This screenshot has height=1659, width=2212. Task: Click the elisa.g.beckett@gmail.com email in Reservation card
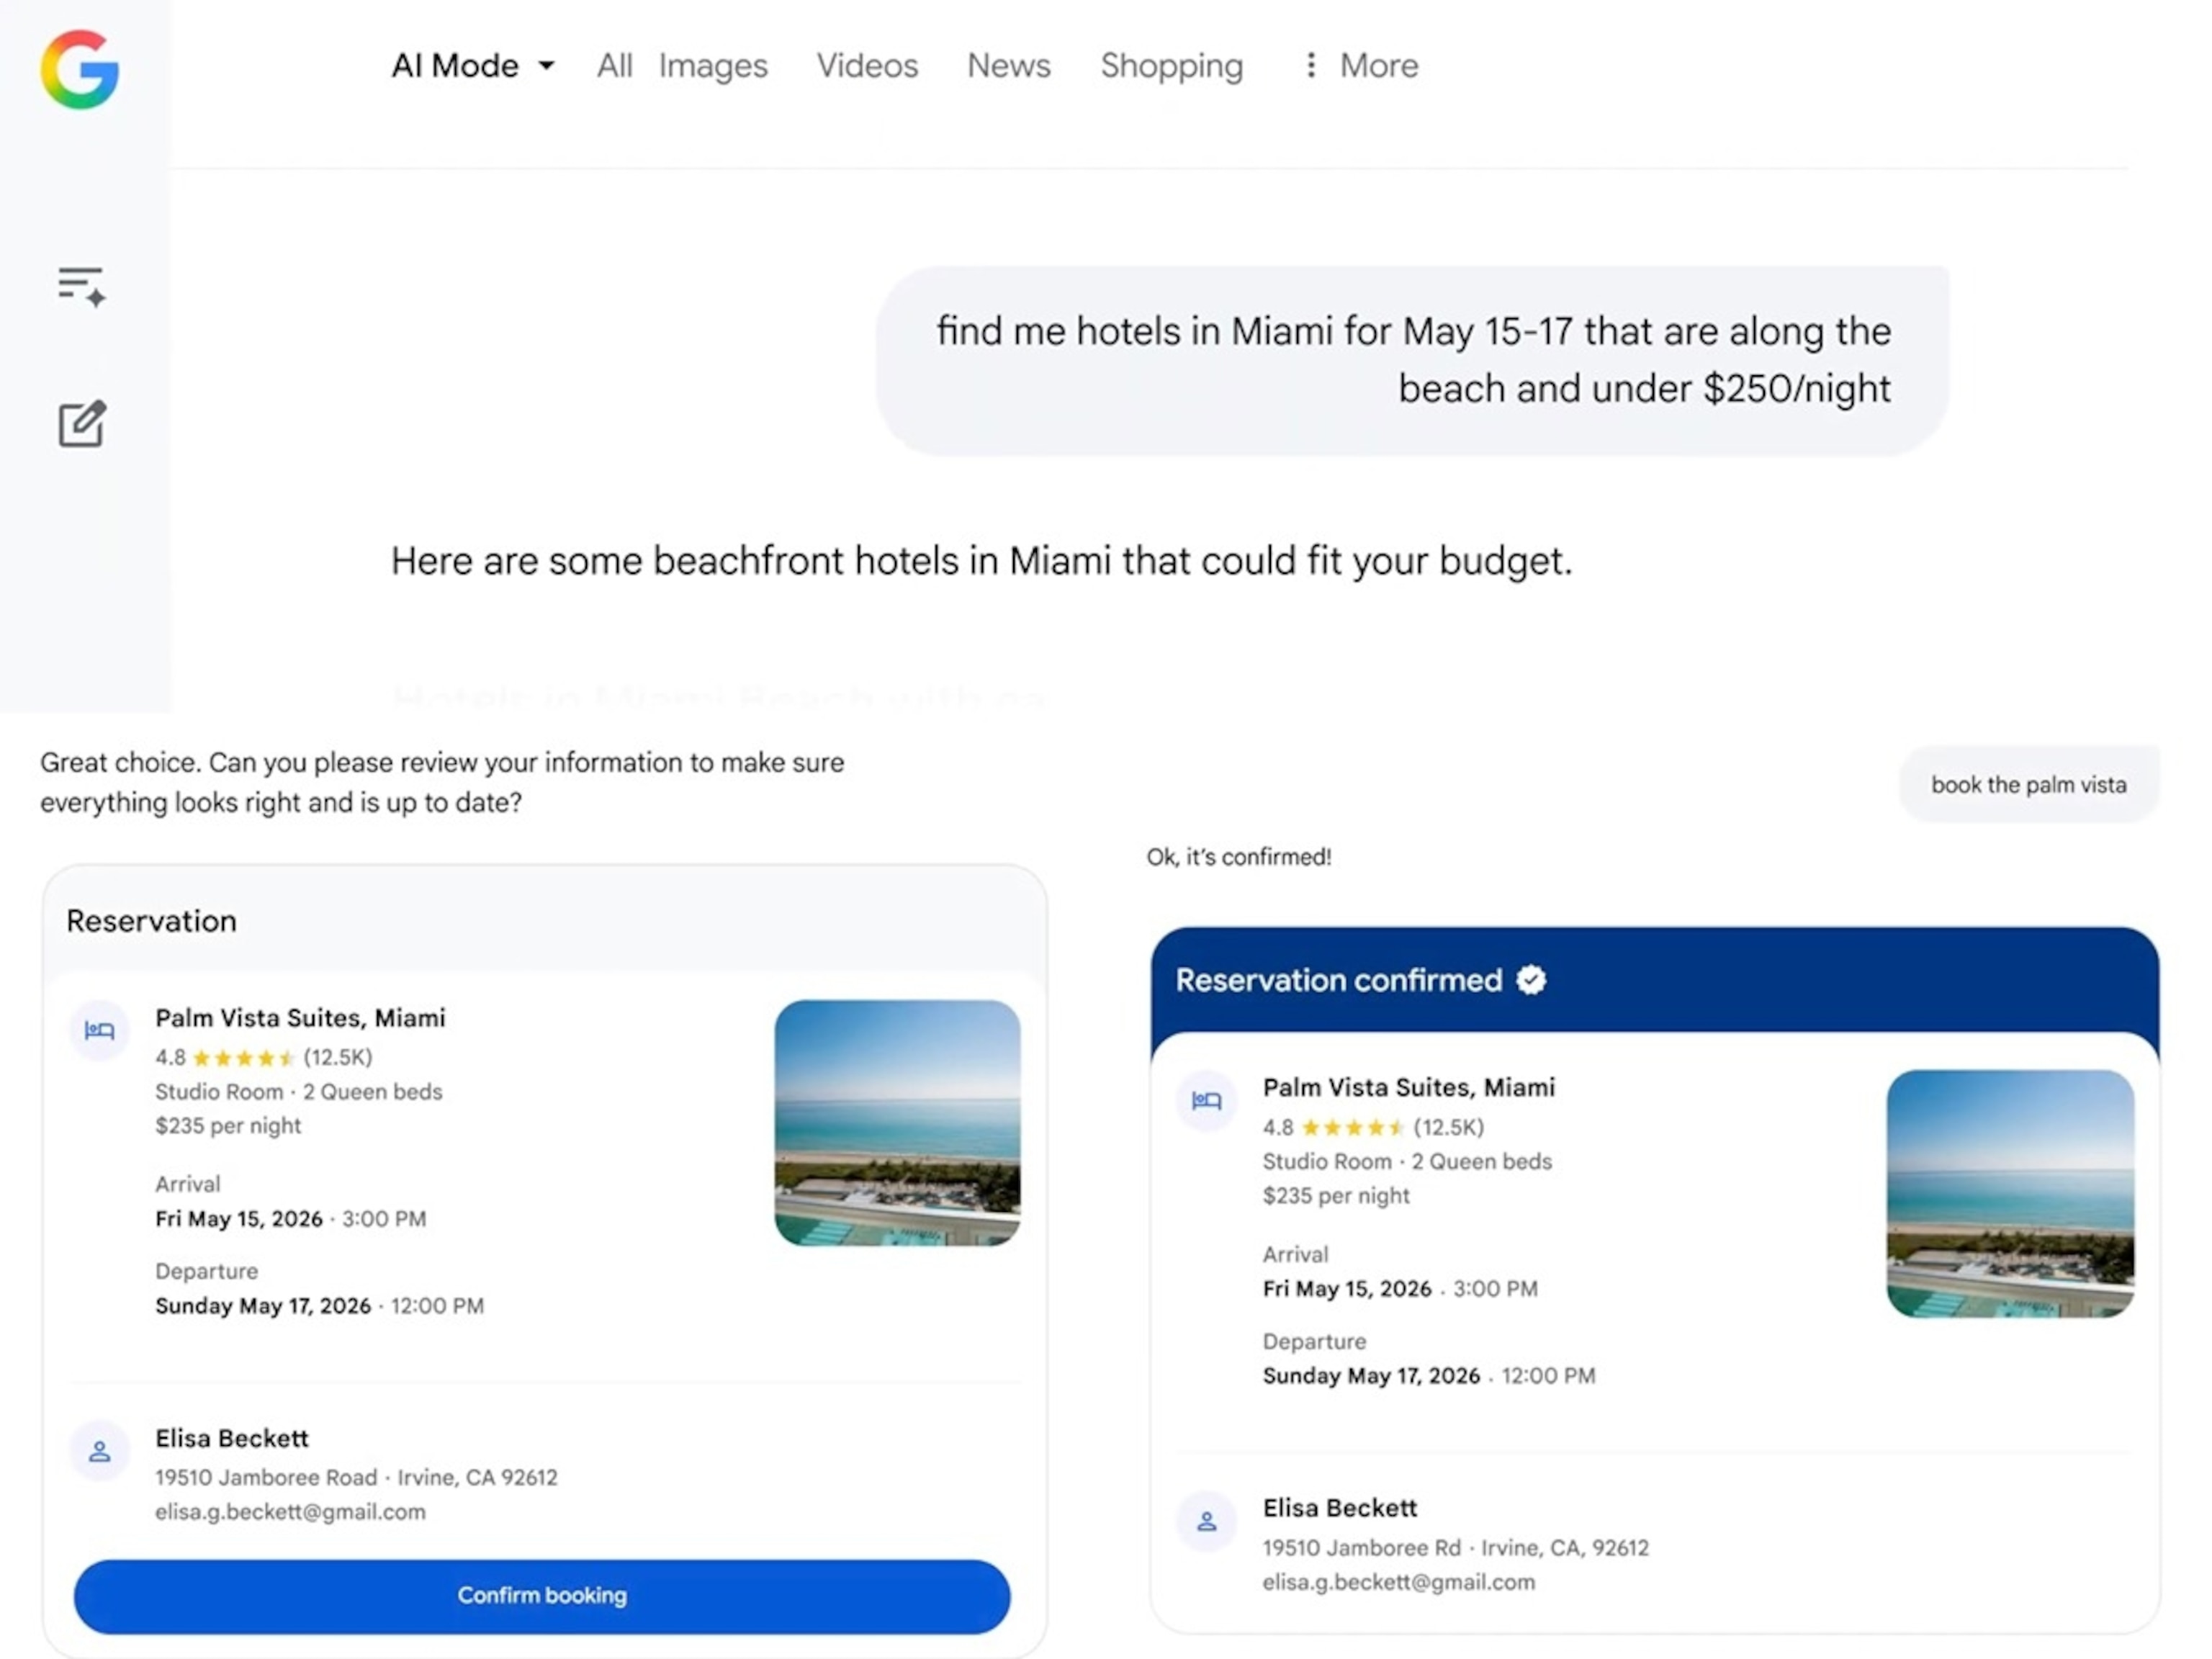(x=290, y=1512)
